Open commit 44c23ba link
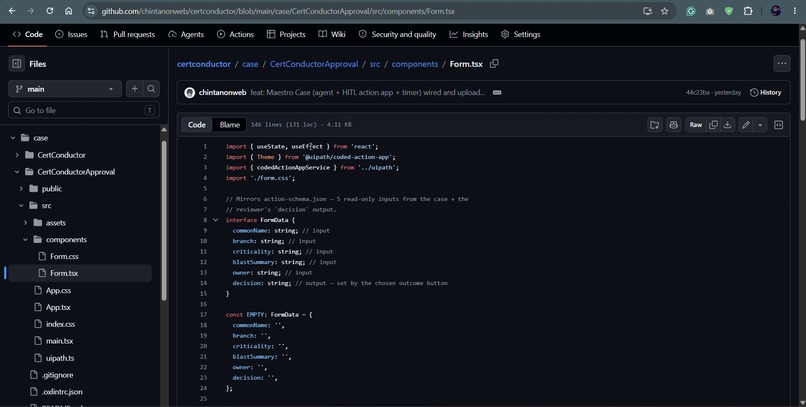 [698, 92]
